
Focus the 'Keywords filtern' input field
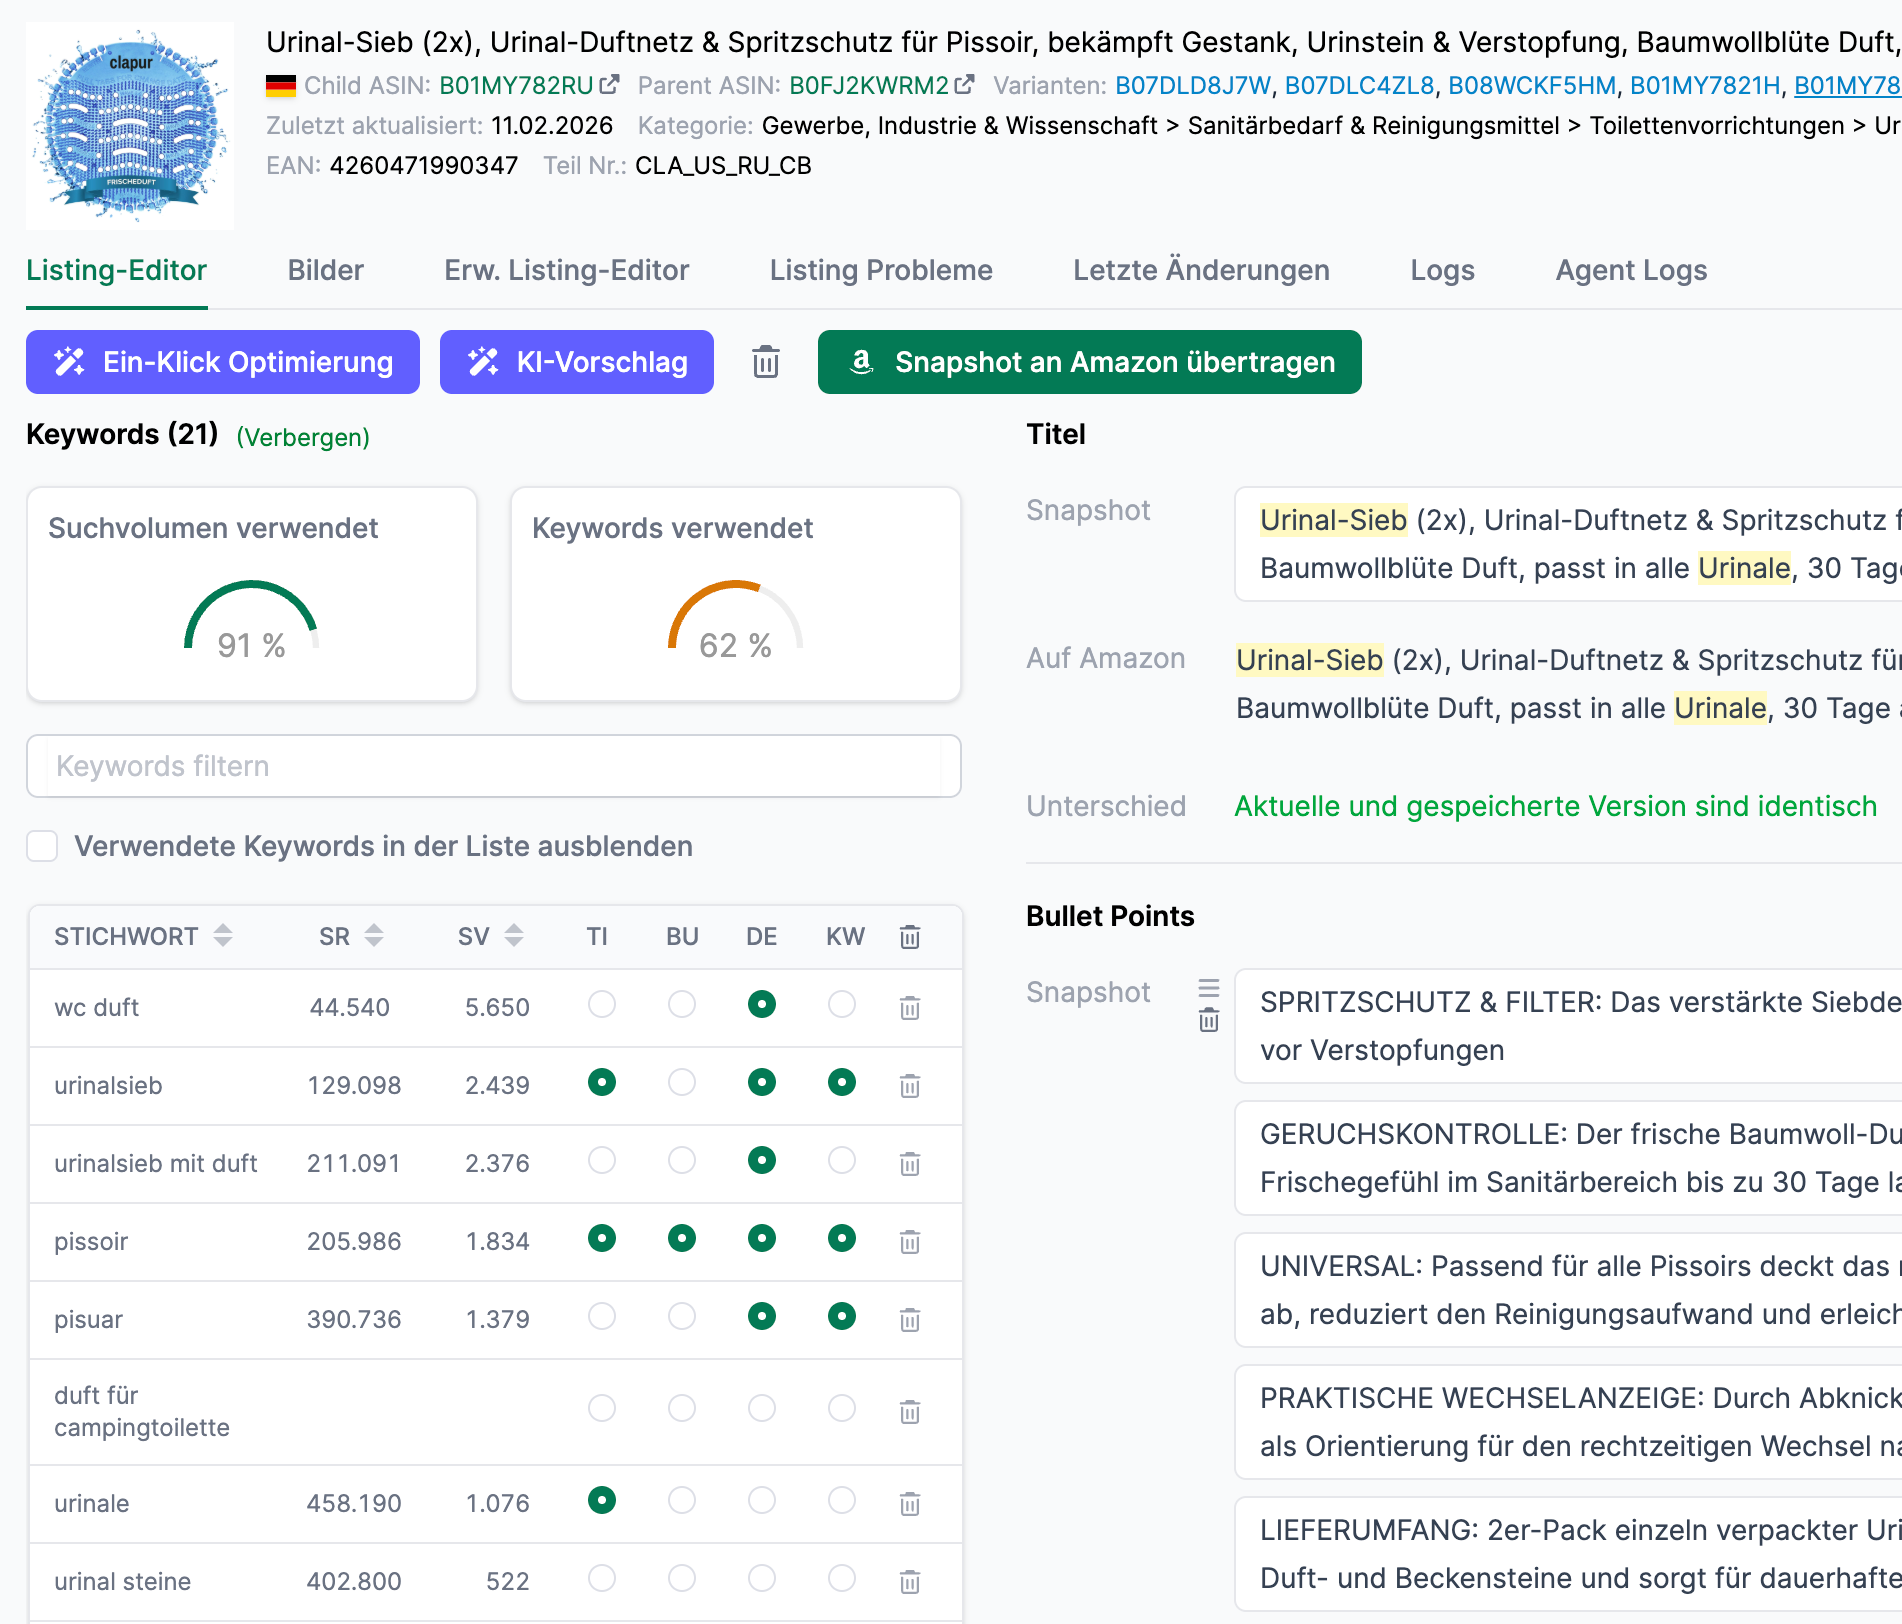pyautogui.click(x=493, y=766)
